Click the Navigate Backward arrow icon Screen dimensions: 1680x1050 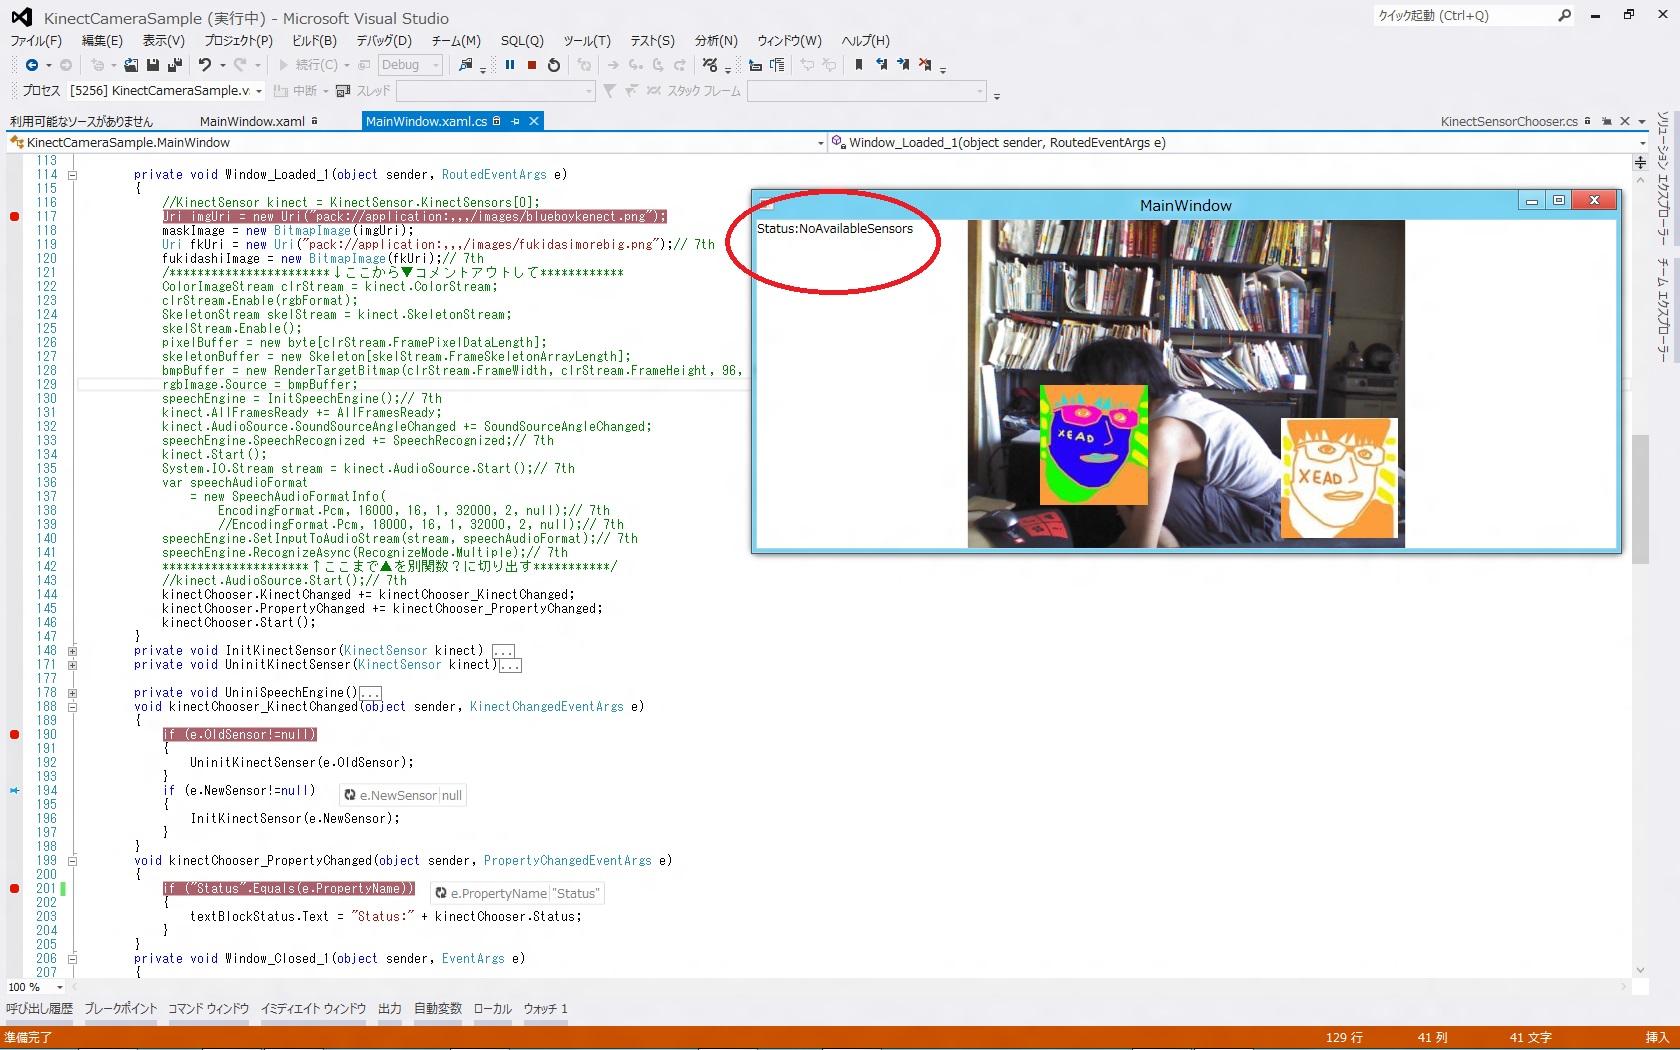click(32, 65)
